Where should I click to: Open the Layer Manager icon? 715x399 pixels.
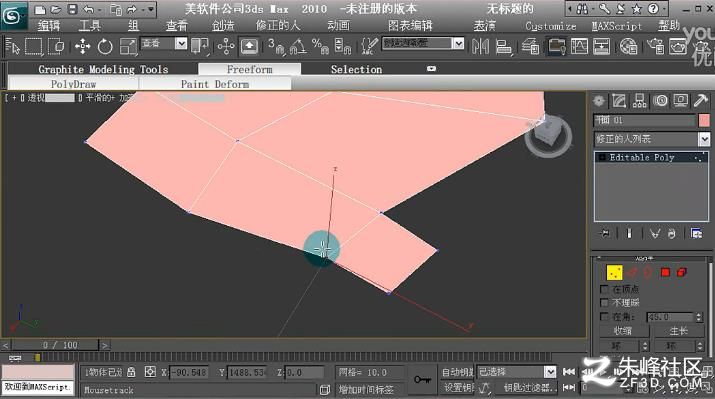click(x=530, y=47)
